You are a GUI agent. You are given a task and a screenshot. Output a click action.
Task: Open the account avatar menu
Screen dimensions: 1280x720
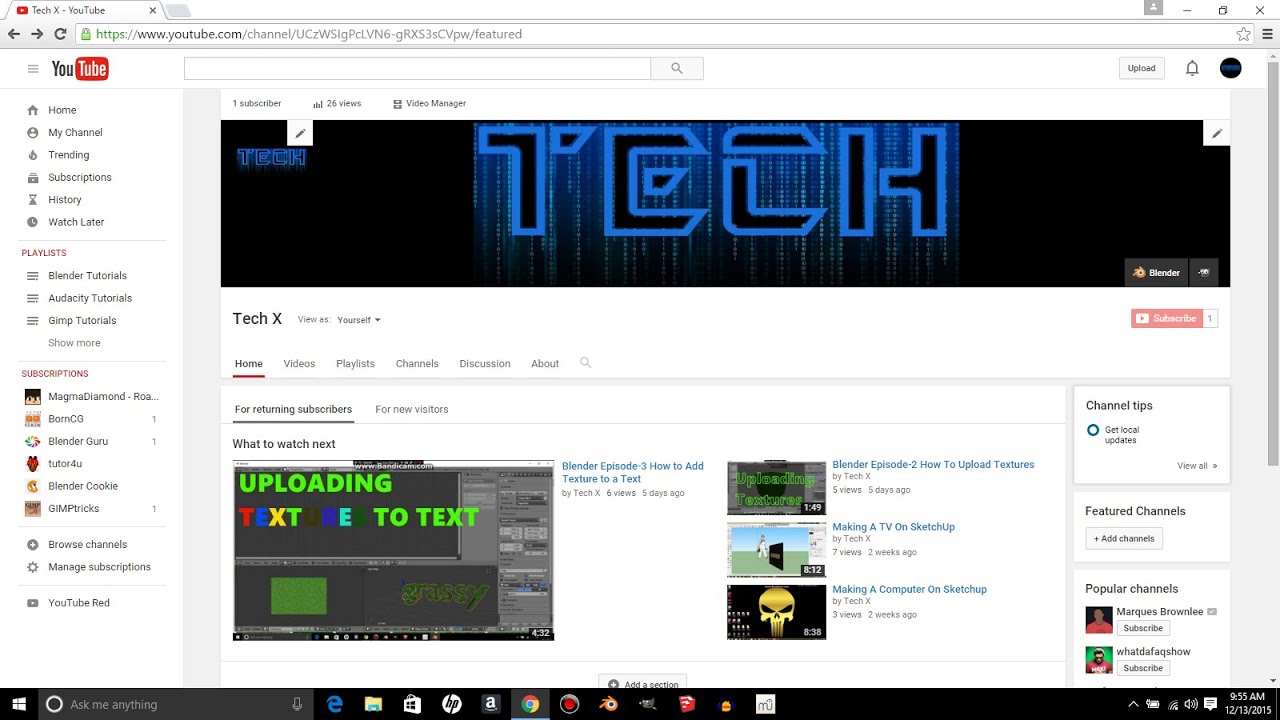[x=1231, y=68]
